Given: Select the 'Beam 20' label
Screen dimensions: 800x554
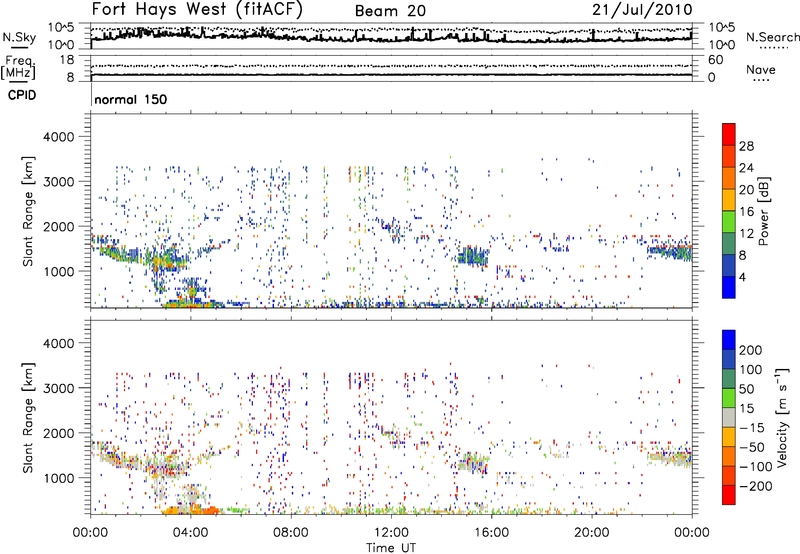Looking at the screenshot, I should click(390, 11).
